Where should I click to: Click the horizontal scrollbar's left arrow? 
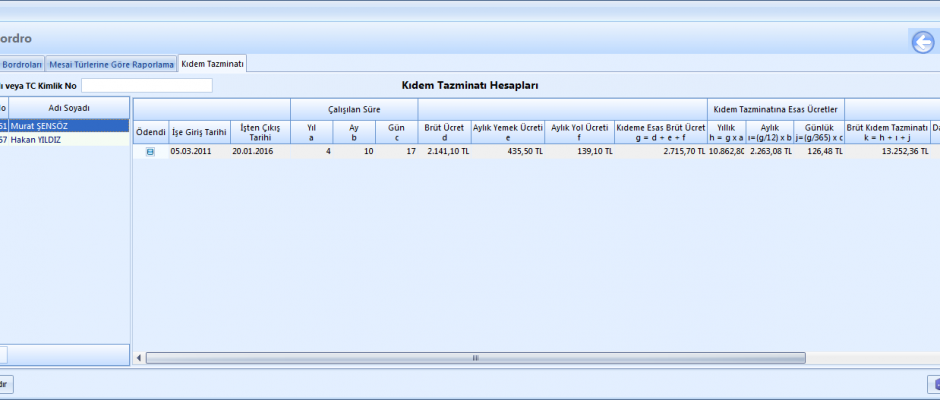139,357
